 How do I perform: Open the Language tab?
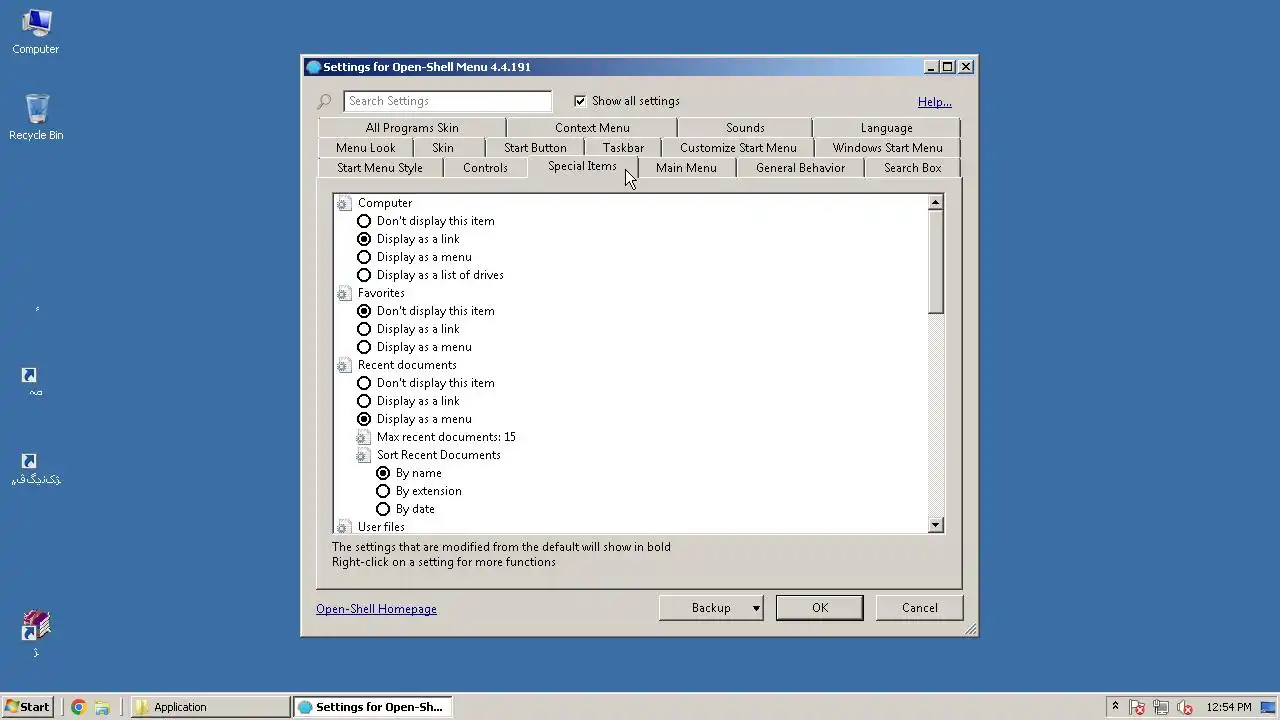click(x=886, y=128)
